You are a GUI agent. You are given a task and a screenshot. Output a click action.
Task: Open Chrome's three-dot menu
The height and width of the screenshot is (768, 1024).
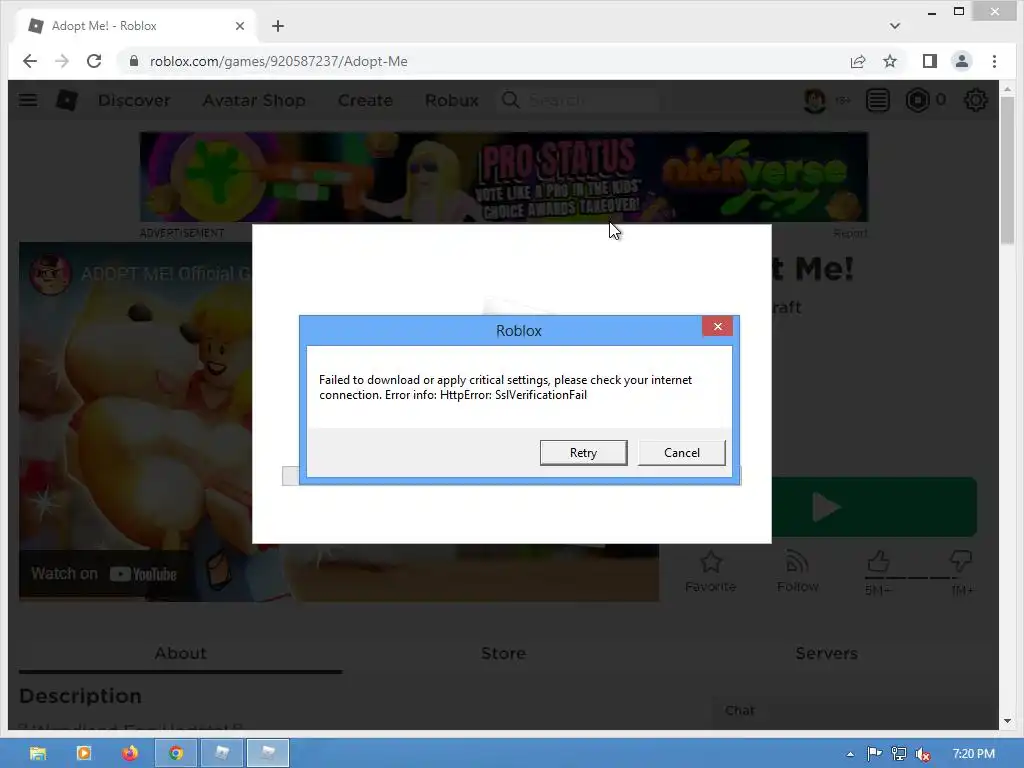click(x=994, y=61)
